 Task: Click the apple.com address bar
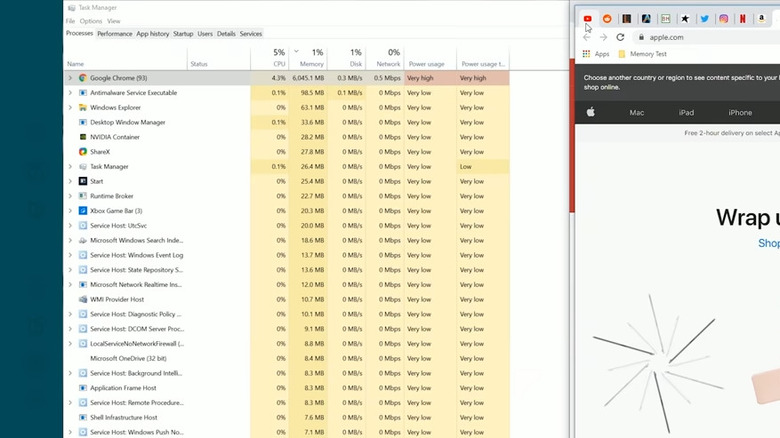[700, 37]
